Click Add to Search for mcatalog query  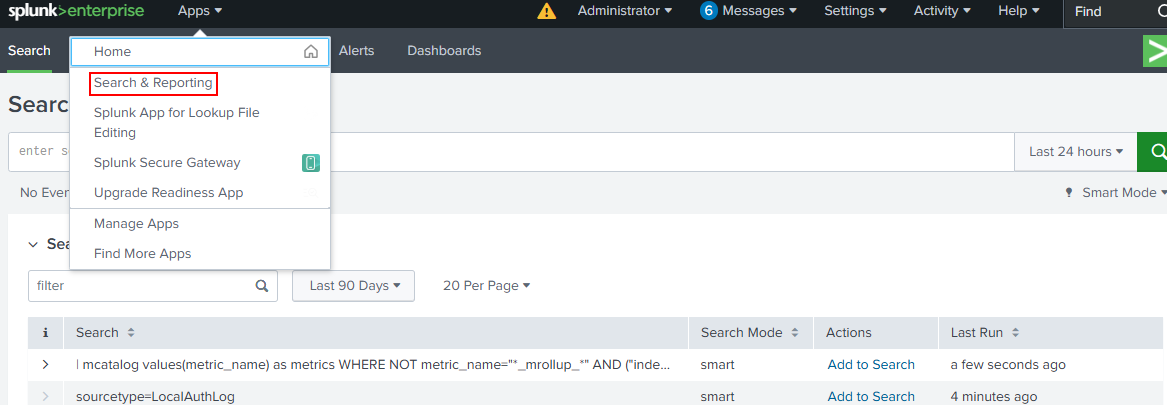(x=871, y=365)
